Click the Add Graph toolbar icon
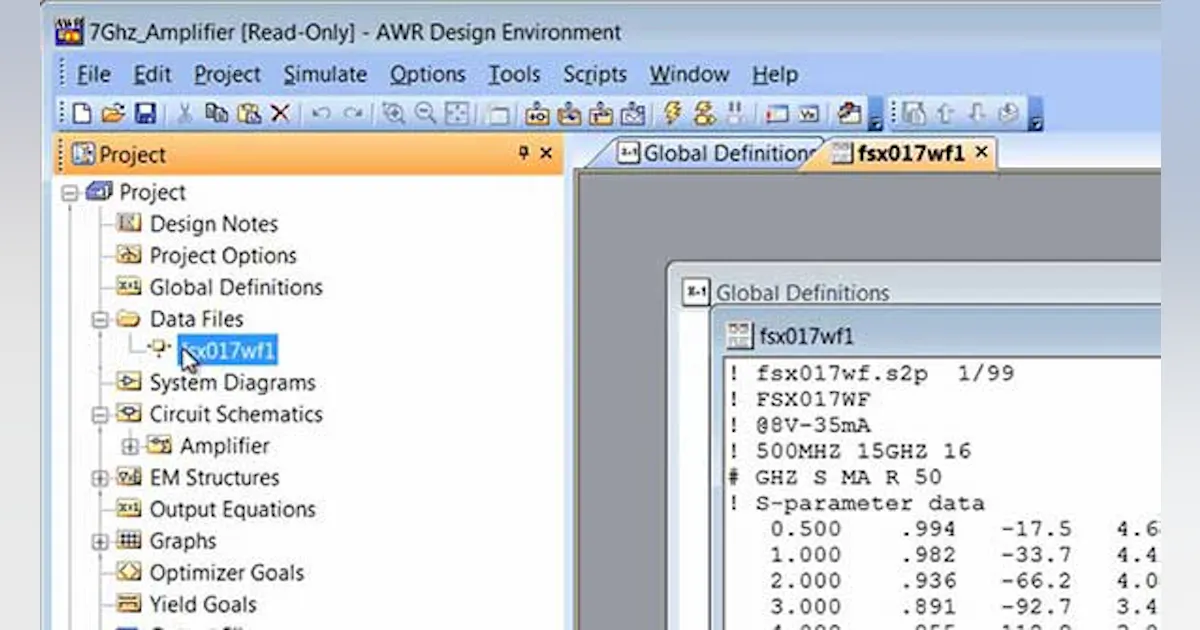Screen dimensions: 1200x630 [632, 114]
